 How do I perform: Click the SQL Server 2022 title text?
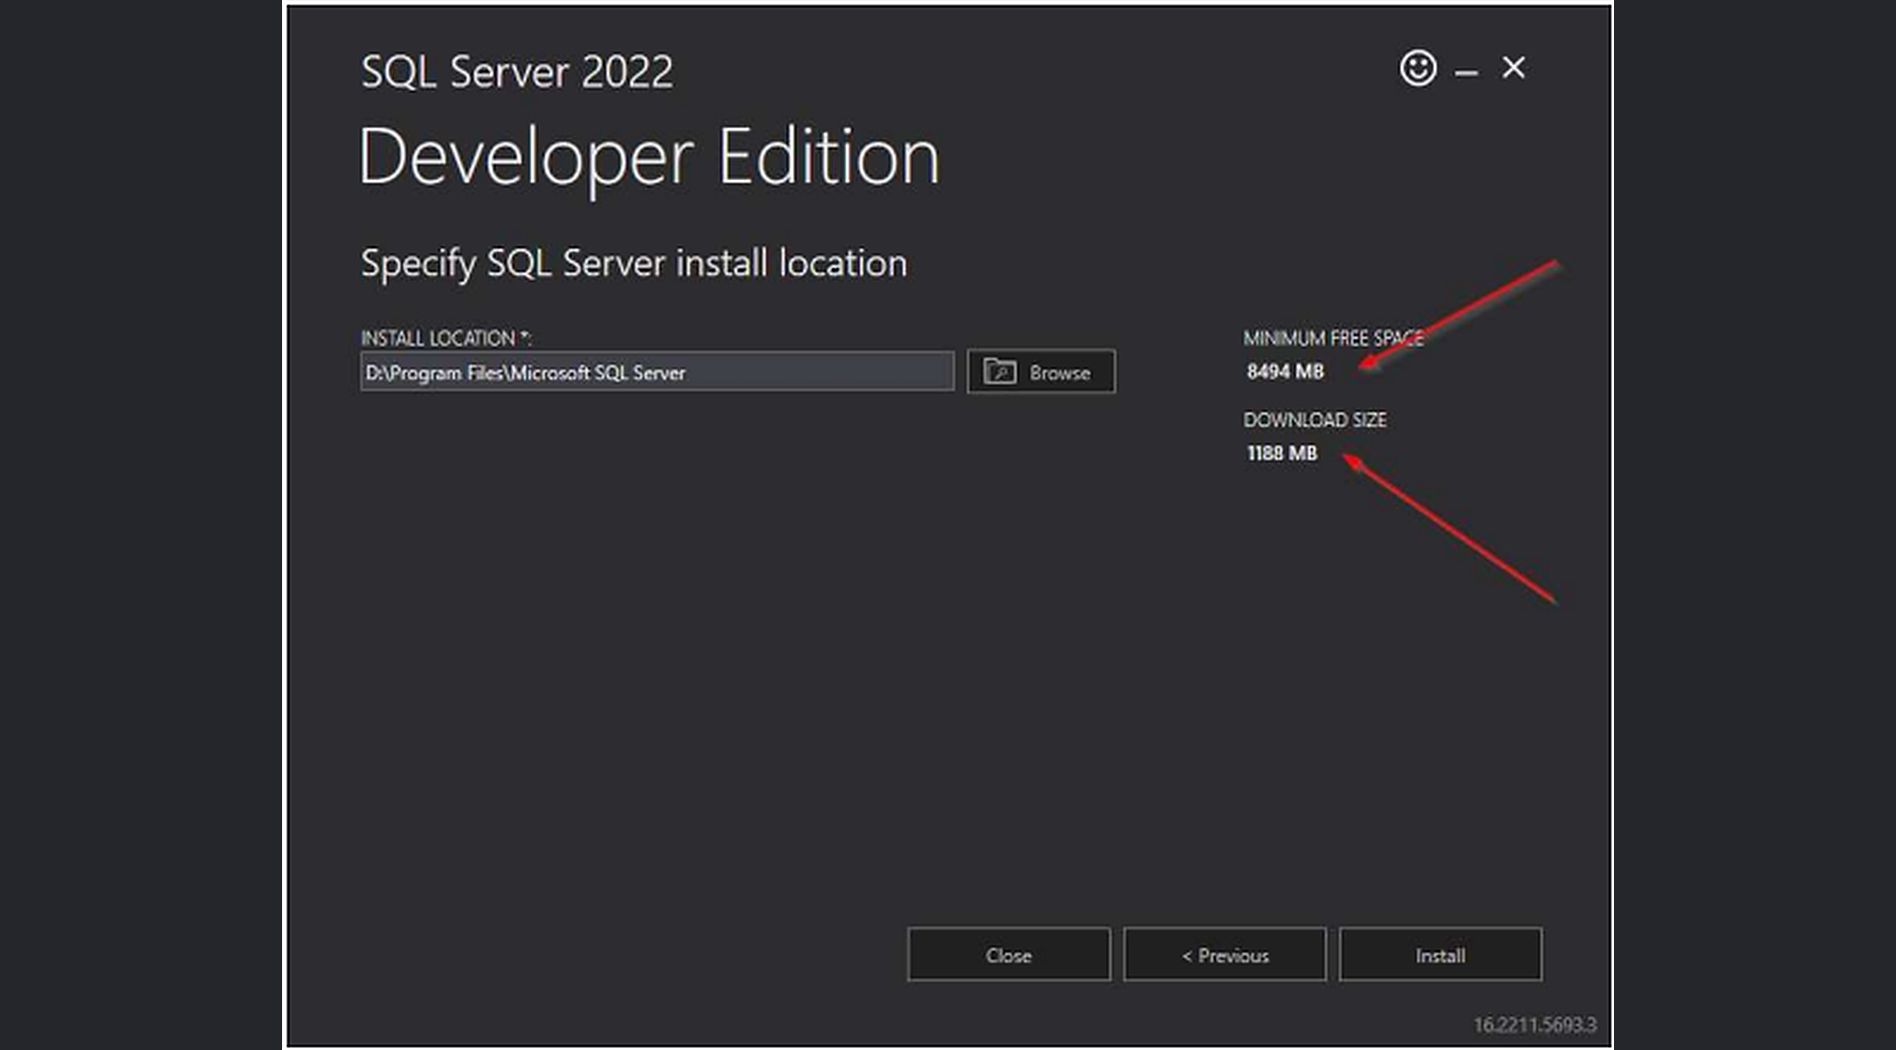tap(517, 72)
